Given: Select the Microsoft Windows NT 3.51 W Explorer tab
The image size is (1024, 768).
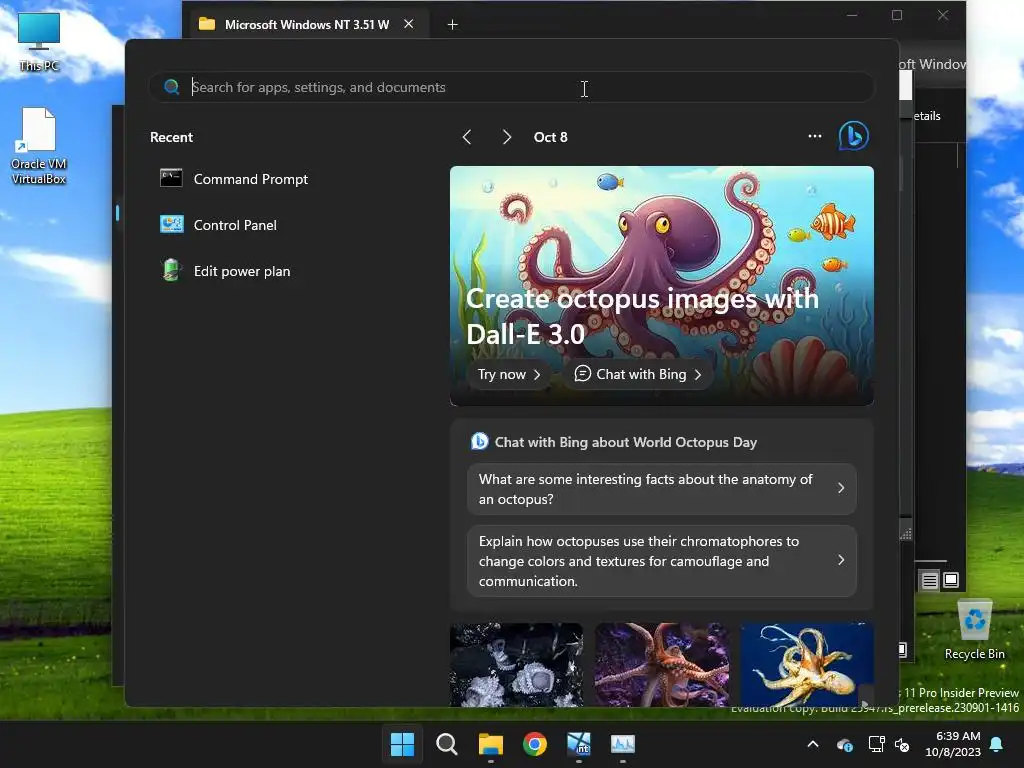Looking at the screenshot, I should [307, 24].
